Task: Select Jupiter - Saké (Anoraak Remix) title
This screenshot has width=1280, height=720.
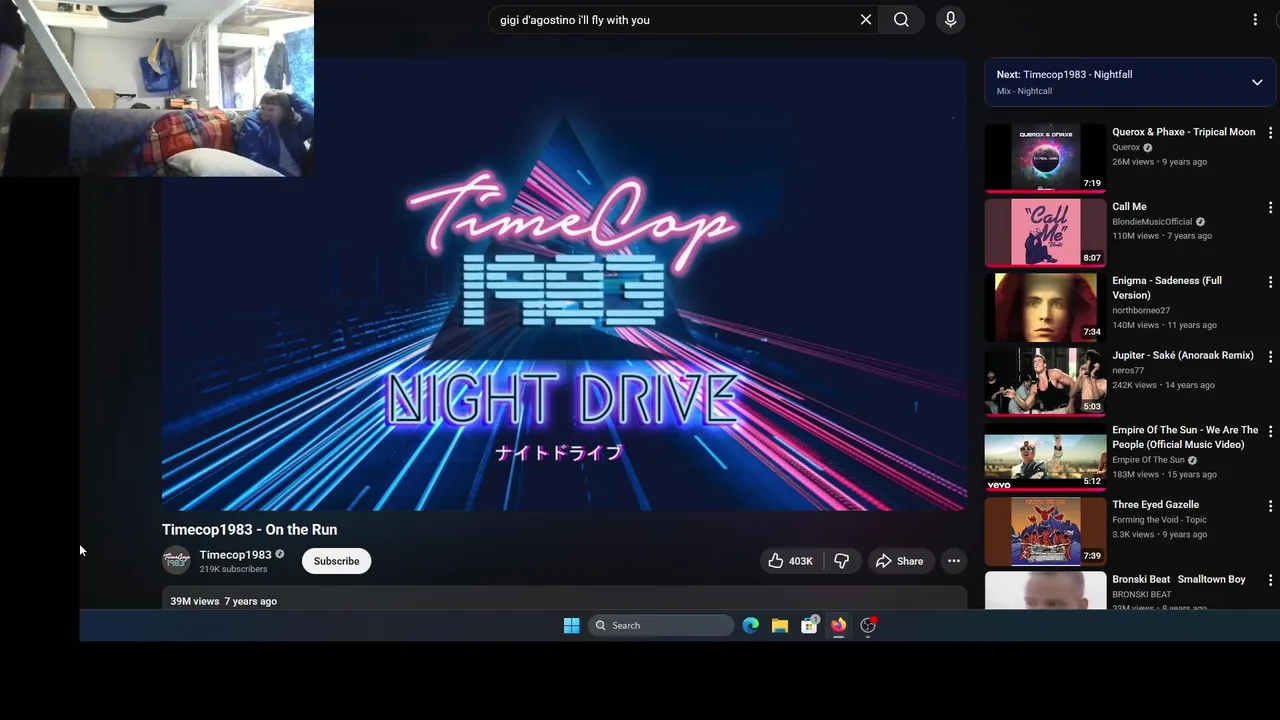Action: 1182,355
